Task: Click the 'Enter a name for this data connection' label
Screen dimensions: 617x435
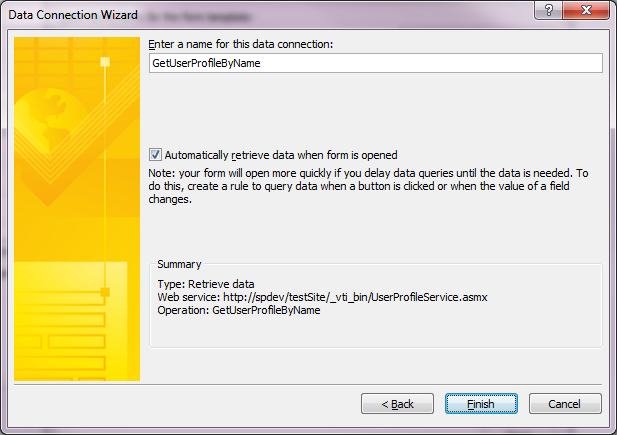Action: tap(240, 44)
